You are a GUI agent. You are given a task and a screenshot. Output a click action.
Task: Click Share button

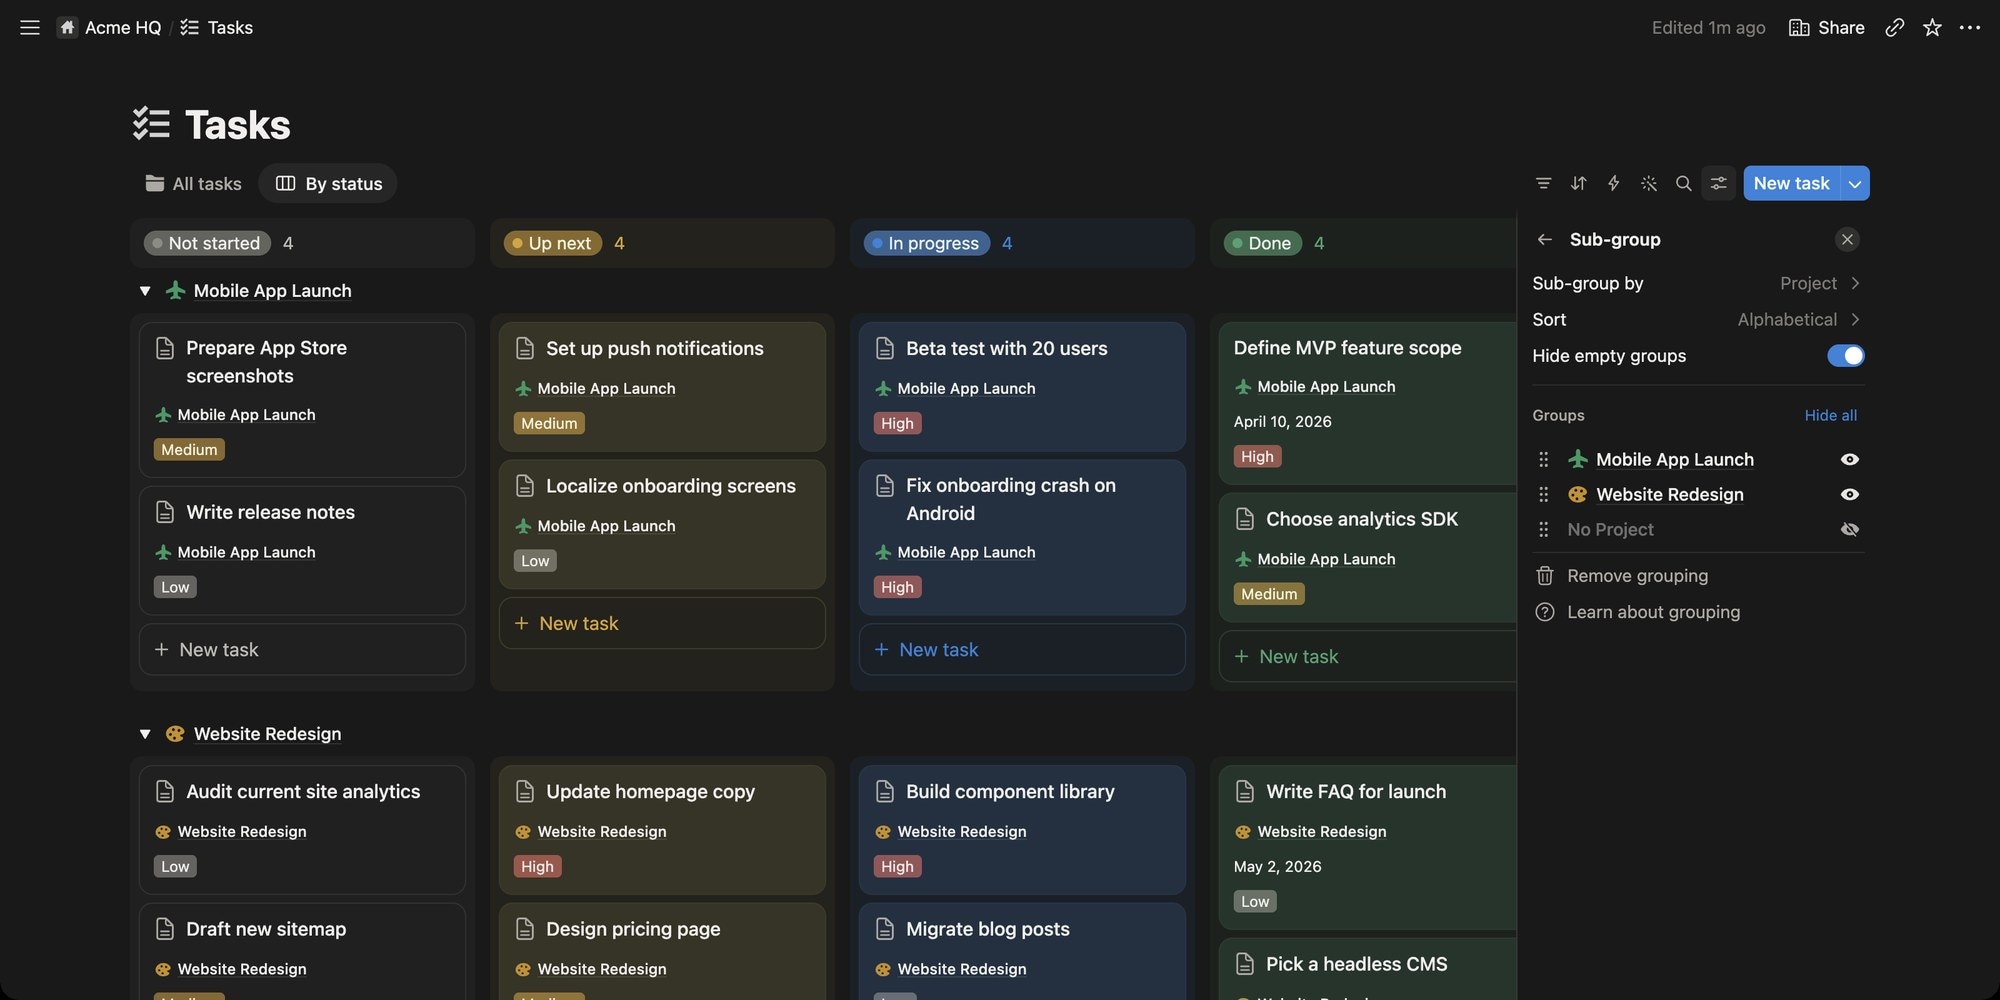[1826, 27]
